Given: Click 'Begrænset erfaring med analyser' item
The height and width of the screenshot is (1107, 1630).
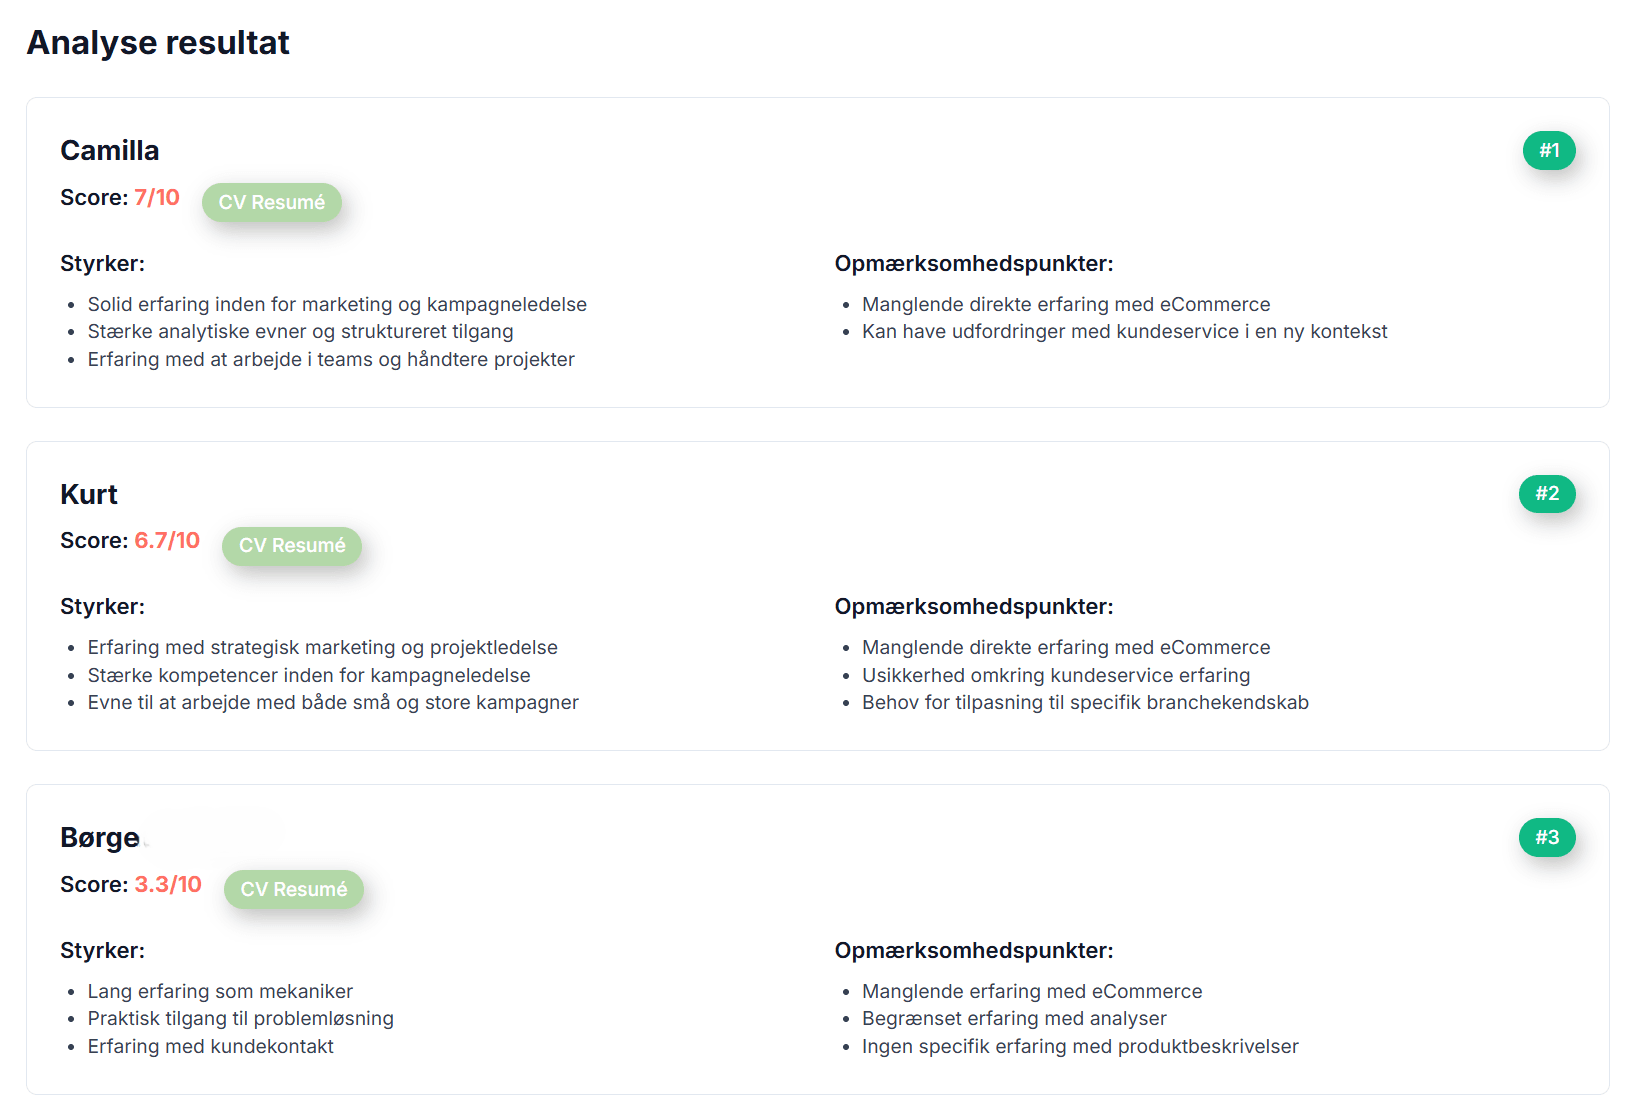Looking at the screenshot, I should 1014,1018.
